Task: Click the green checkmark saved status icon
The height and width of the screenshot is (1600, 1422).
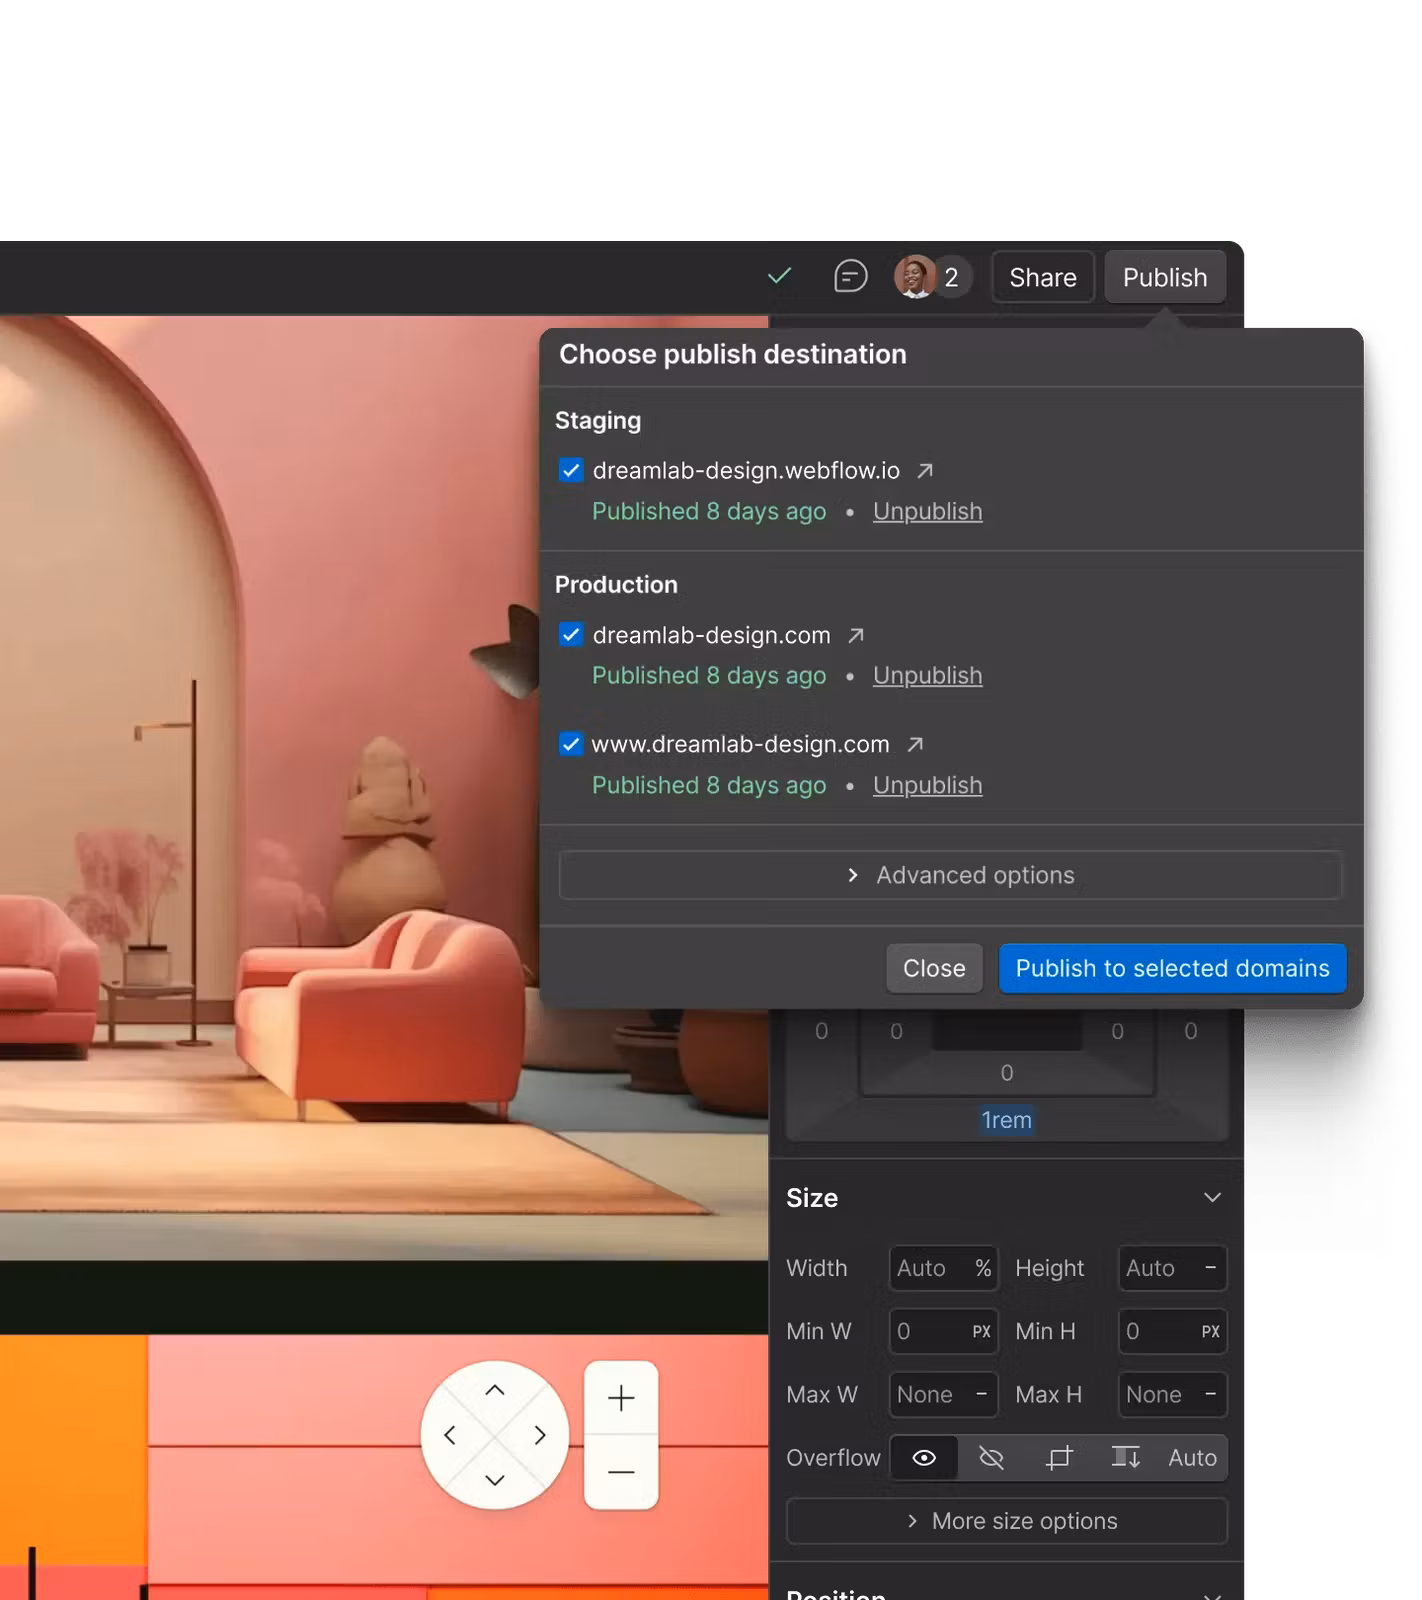Action: 779,276
